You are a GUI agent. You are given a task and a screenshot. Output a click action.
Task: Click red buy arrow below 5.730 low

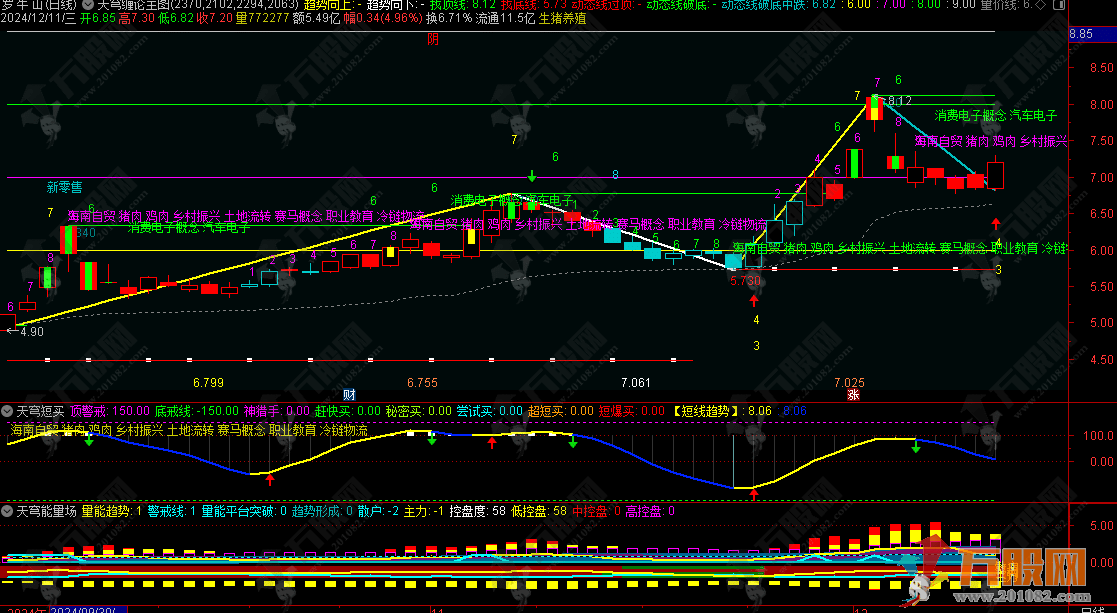[754, 300]
